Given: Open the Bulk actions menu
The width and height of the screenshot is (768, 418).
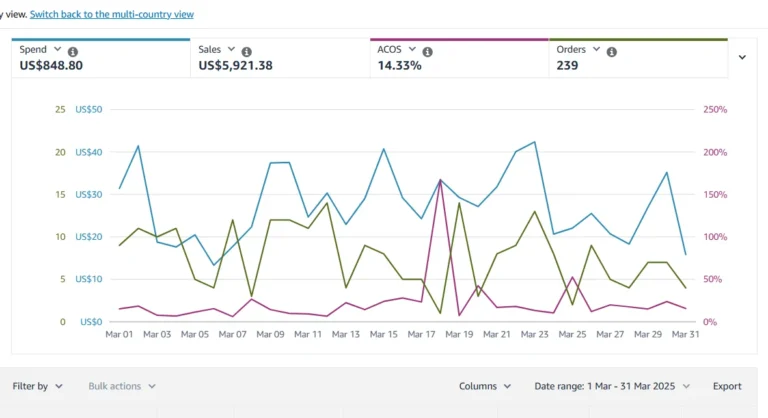Looking at the screenshot, I should [x=122, y=386].
